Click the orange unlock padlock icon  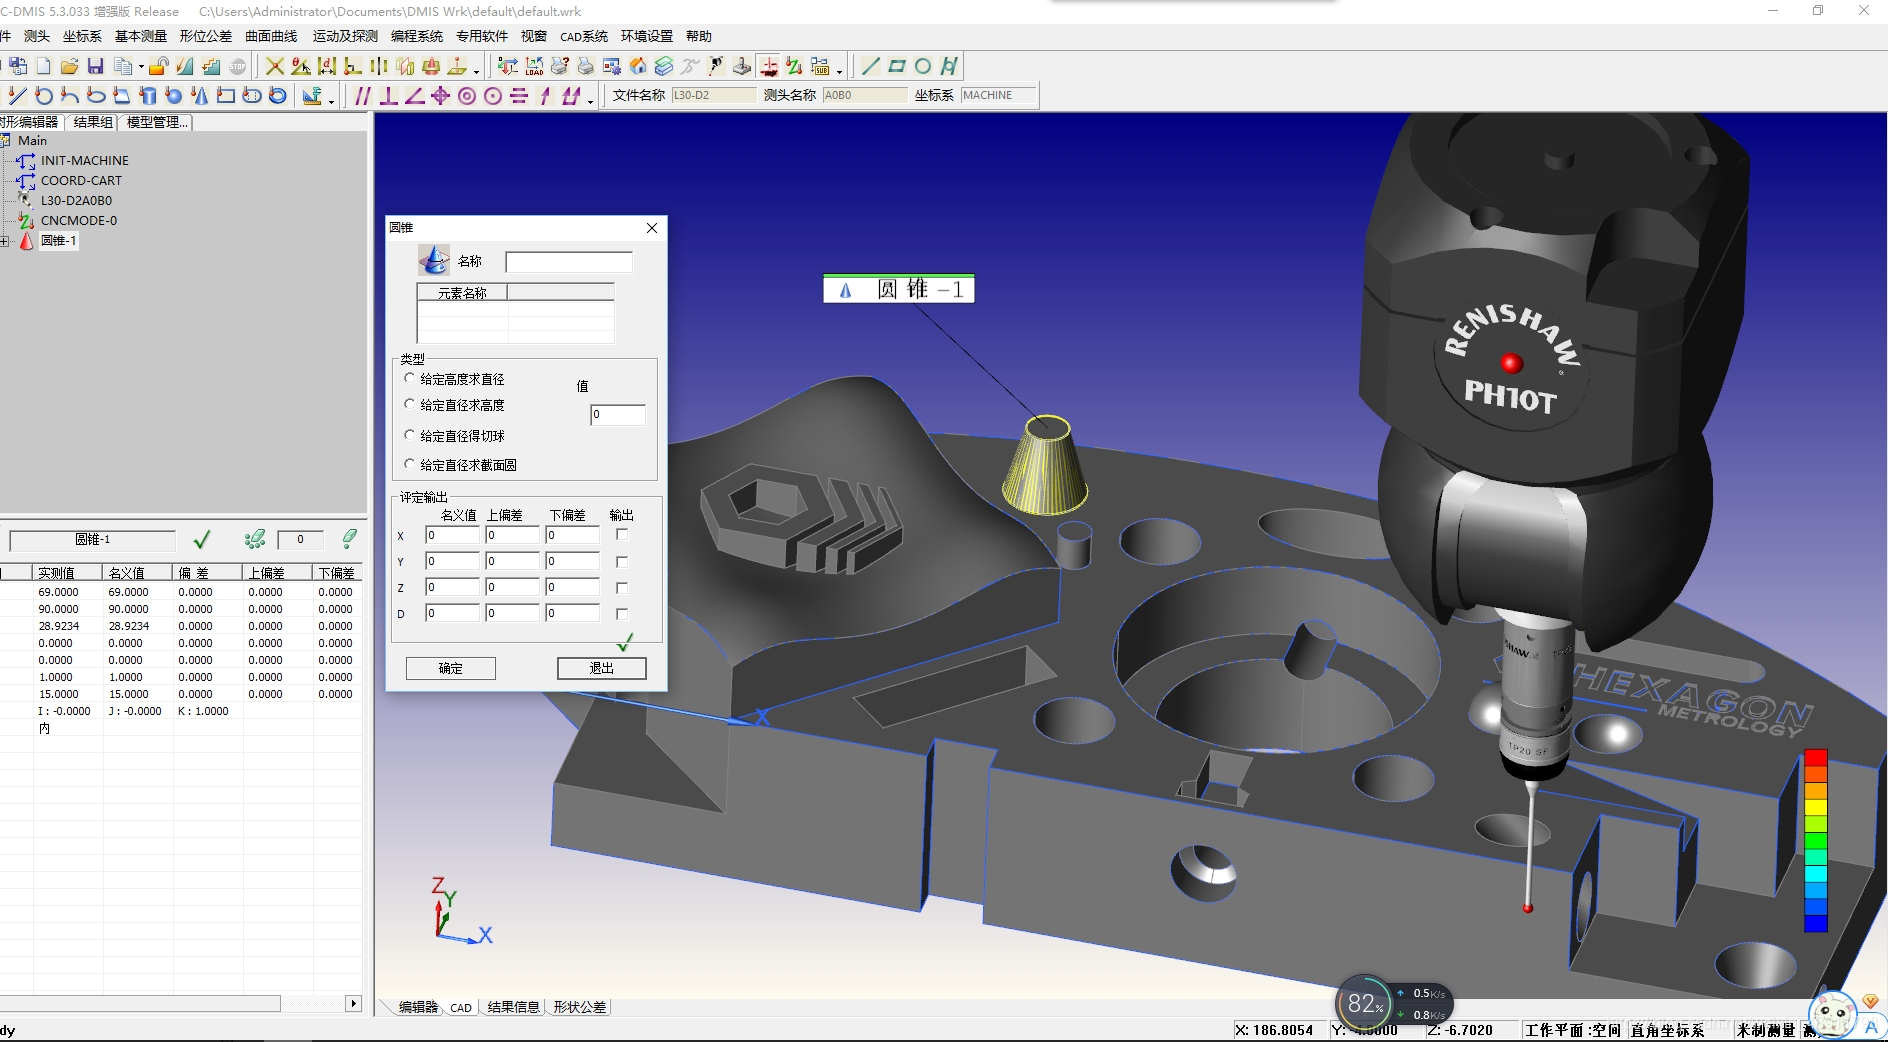(158, 66)
